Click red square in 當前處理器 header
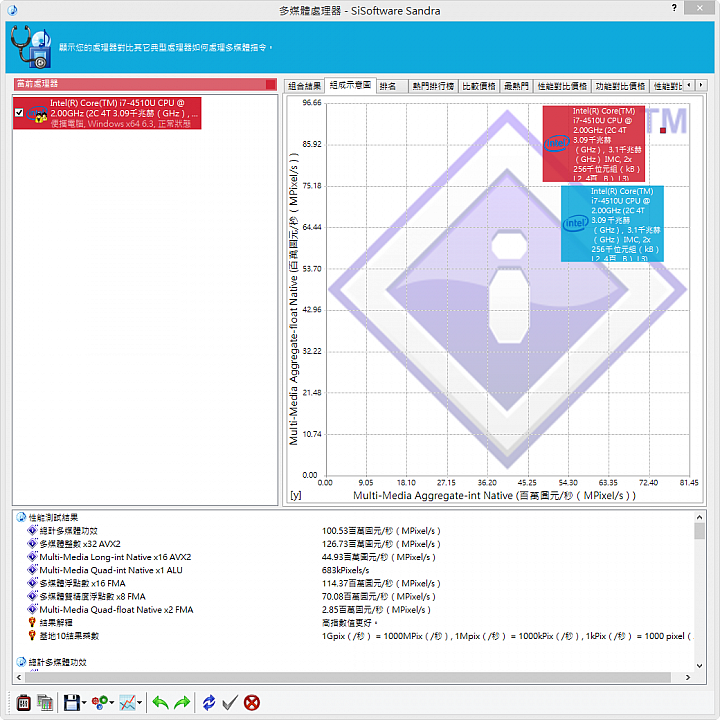The height and width of the screenshot is (720, 720). tap(271, 84)
